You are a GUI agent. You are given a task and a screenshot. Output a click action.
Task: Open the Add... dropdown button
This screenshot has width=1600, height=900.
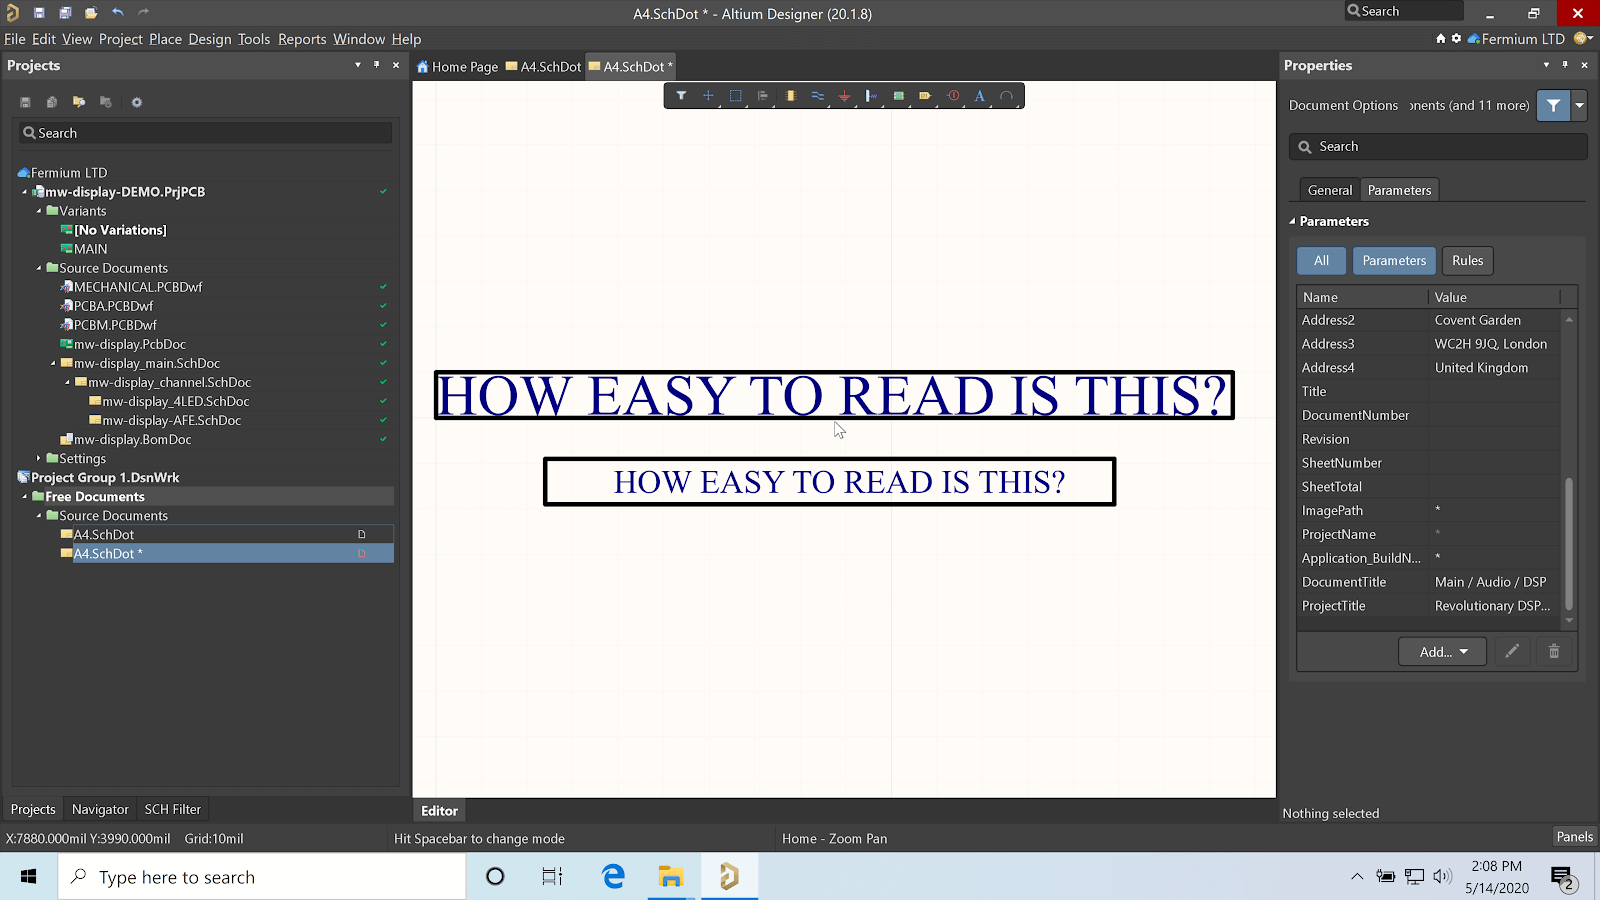click(x=1443, y=652)
